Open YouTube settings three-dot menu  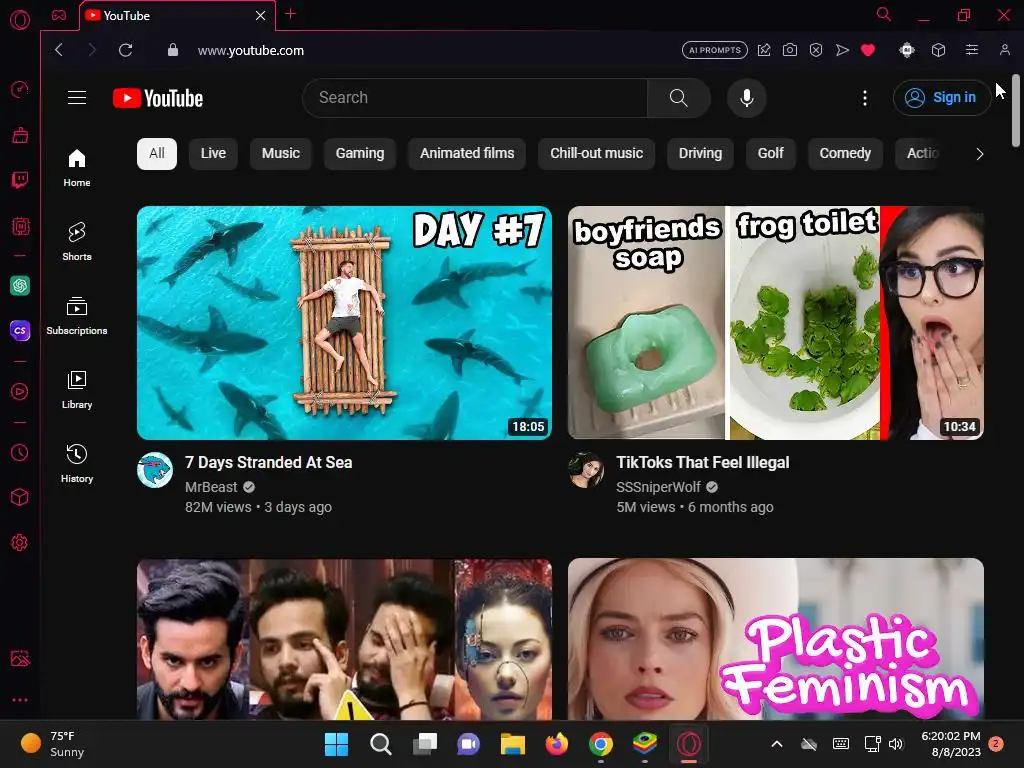pos(865,98)
